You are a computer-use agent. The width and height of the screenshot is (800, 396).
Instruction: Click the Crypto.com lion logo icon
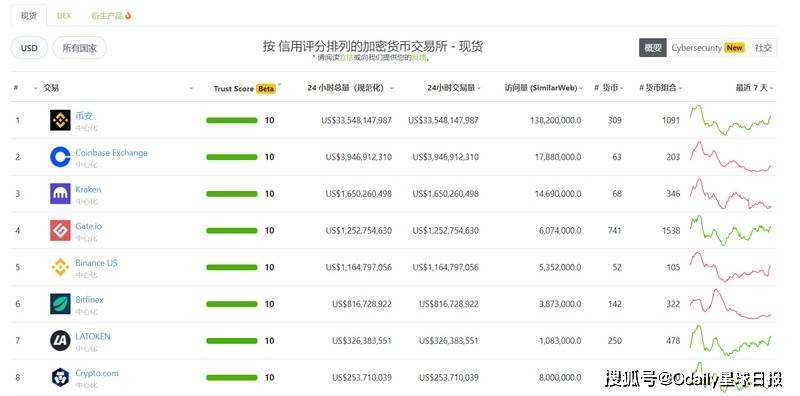(x=60, y=377)
